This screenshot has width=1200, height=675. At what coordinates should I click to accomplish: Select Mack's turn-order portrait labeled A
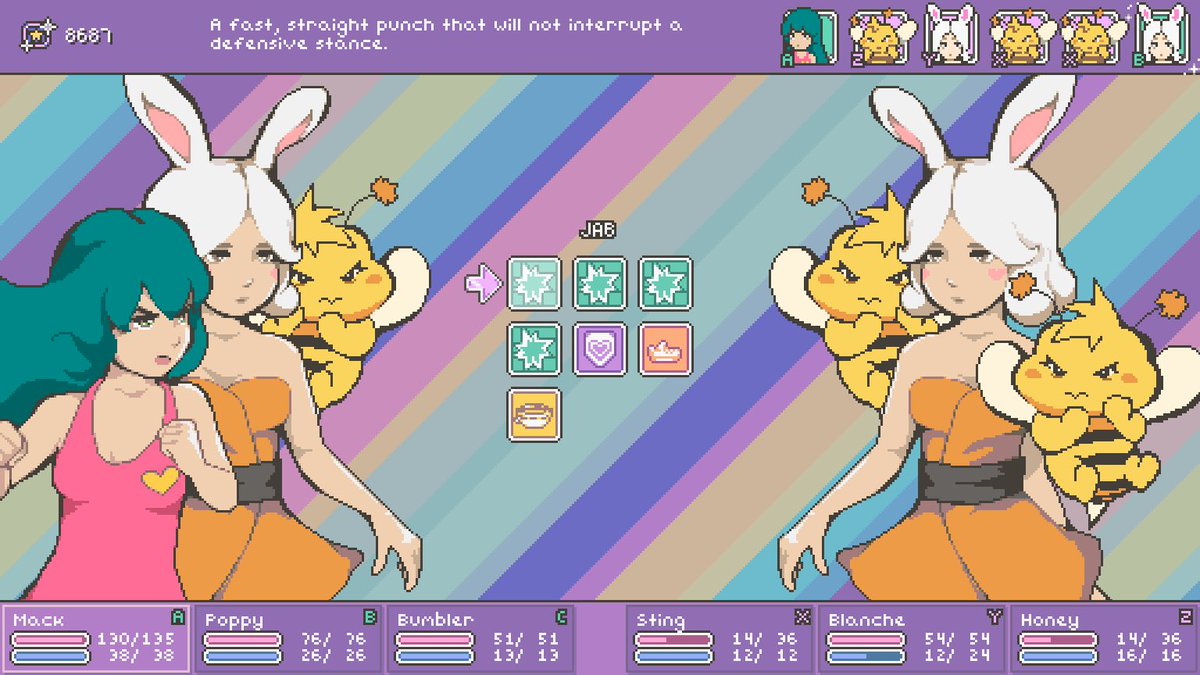tap(808, 36)
